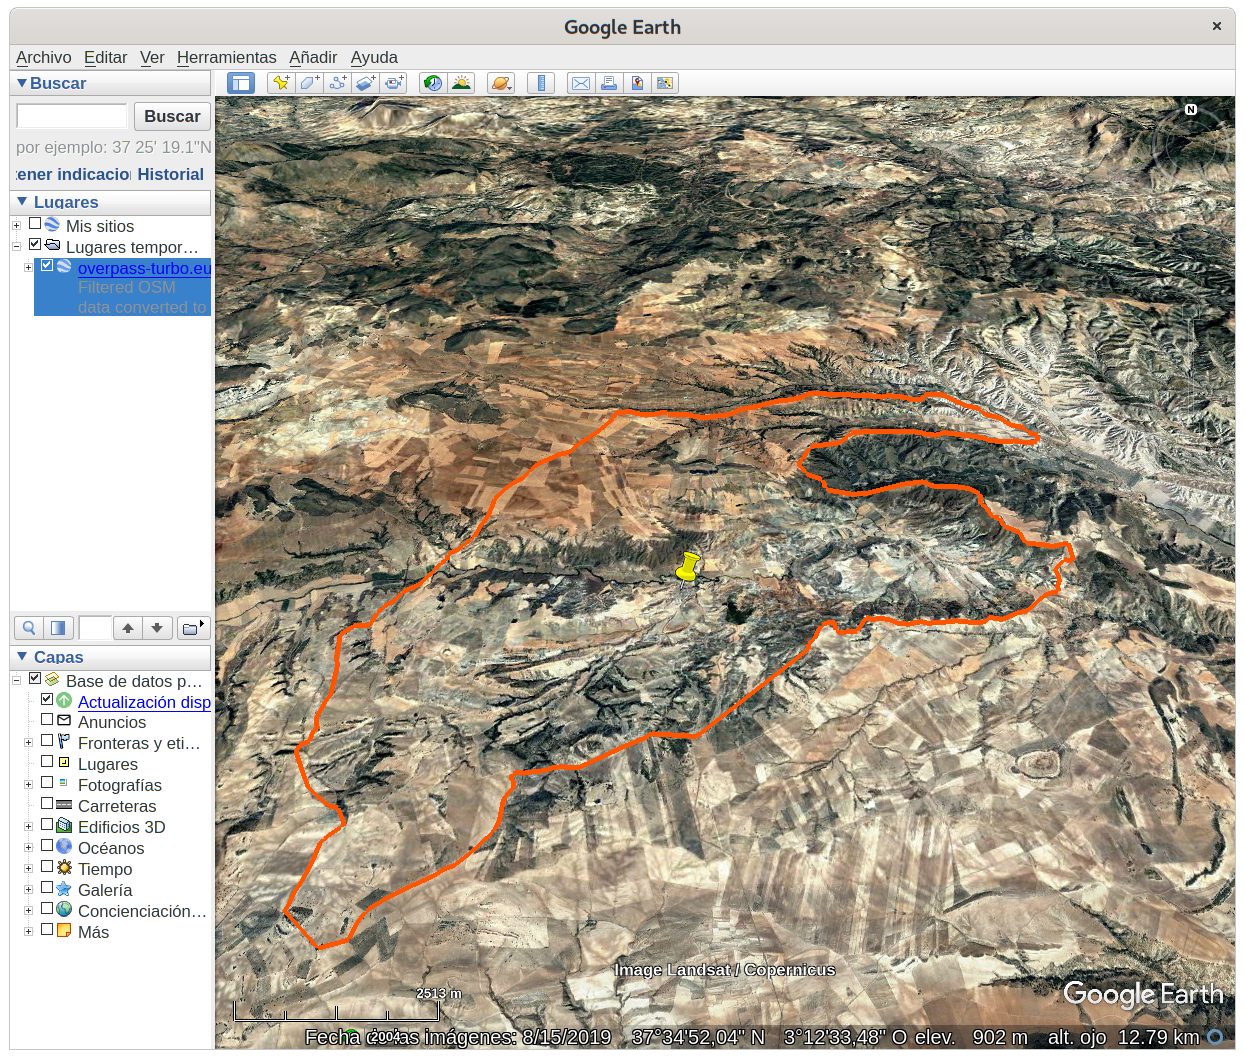Add an image overlay from the toolbar
Image resolution: width=1245 pixels, height=1059 pixels.
[x=365, y=83]
